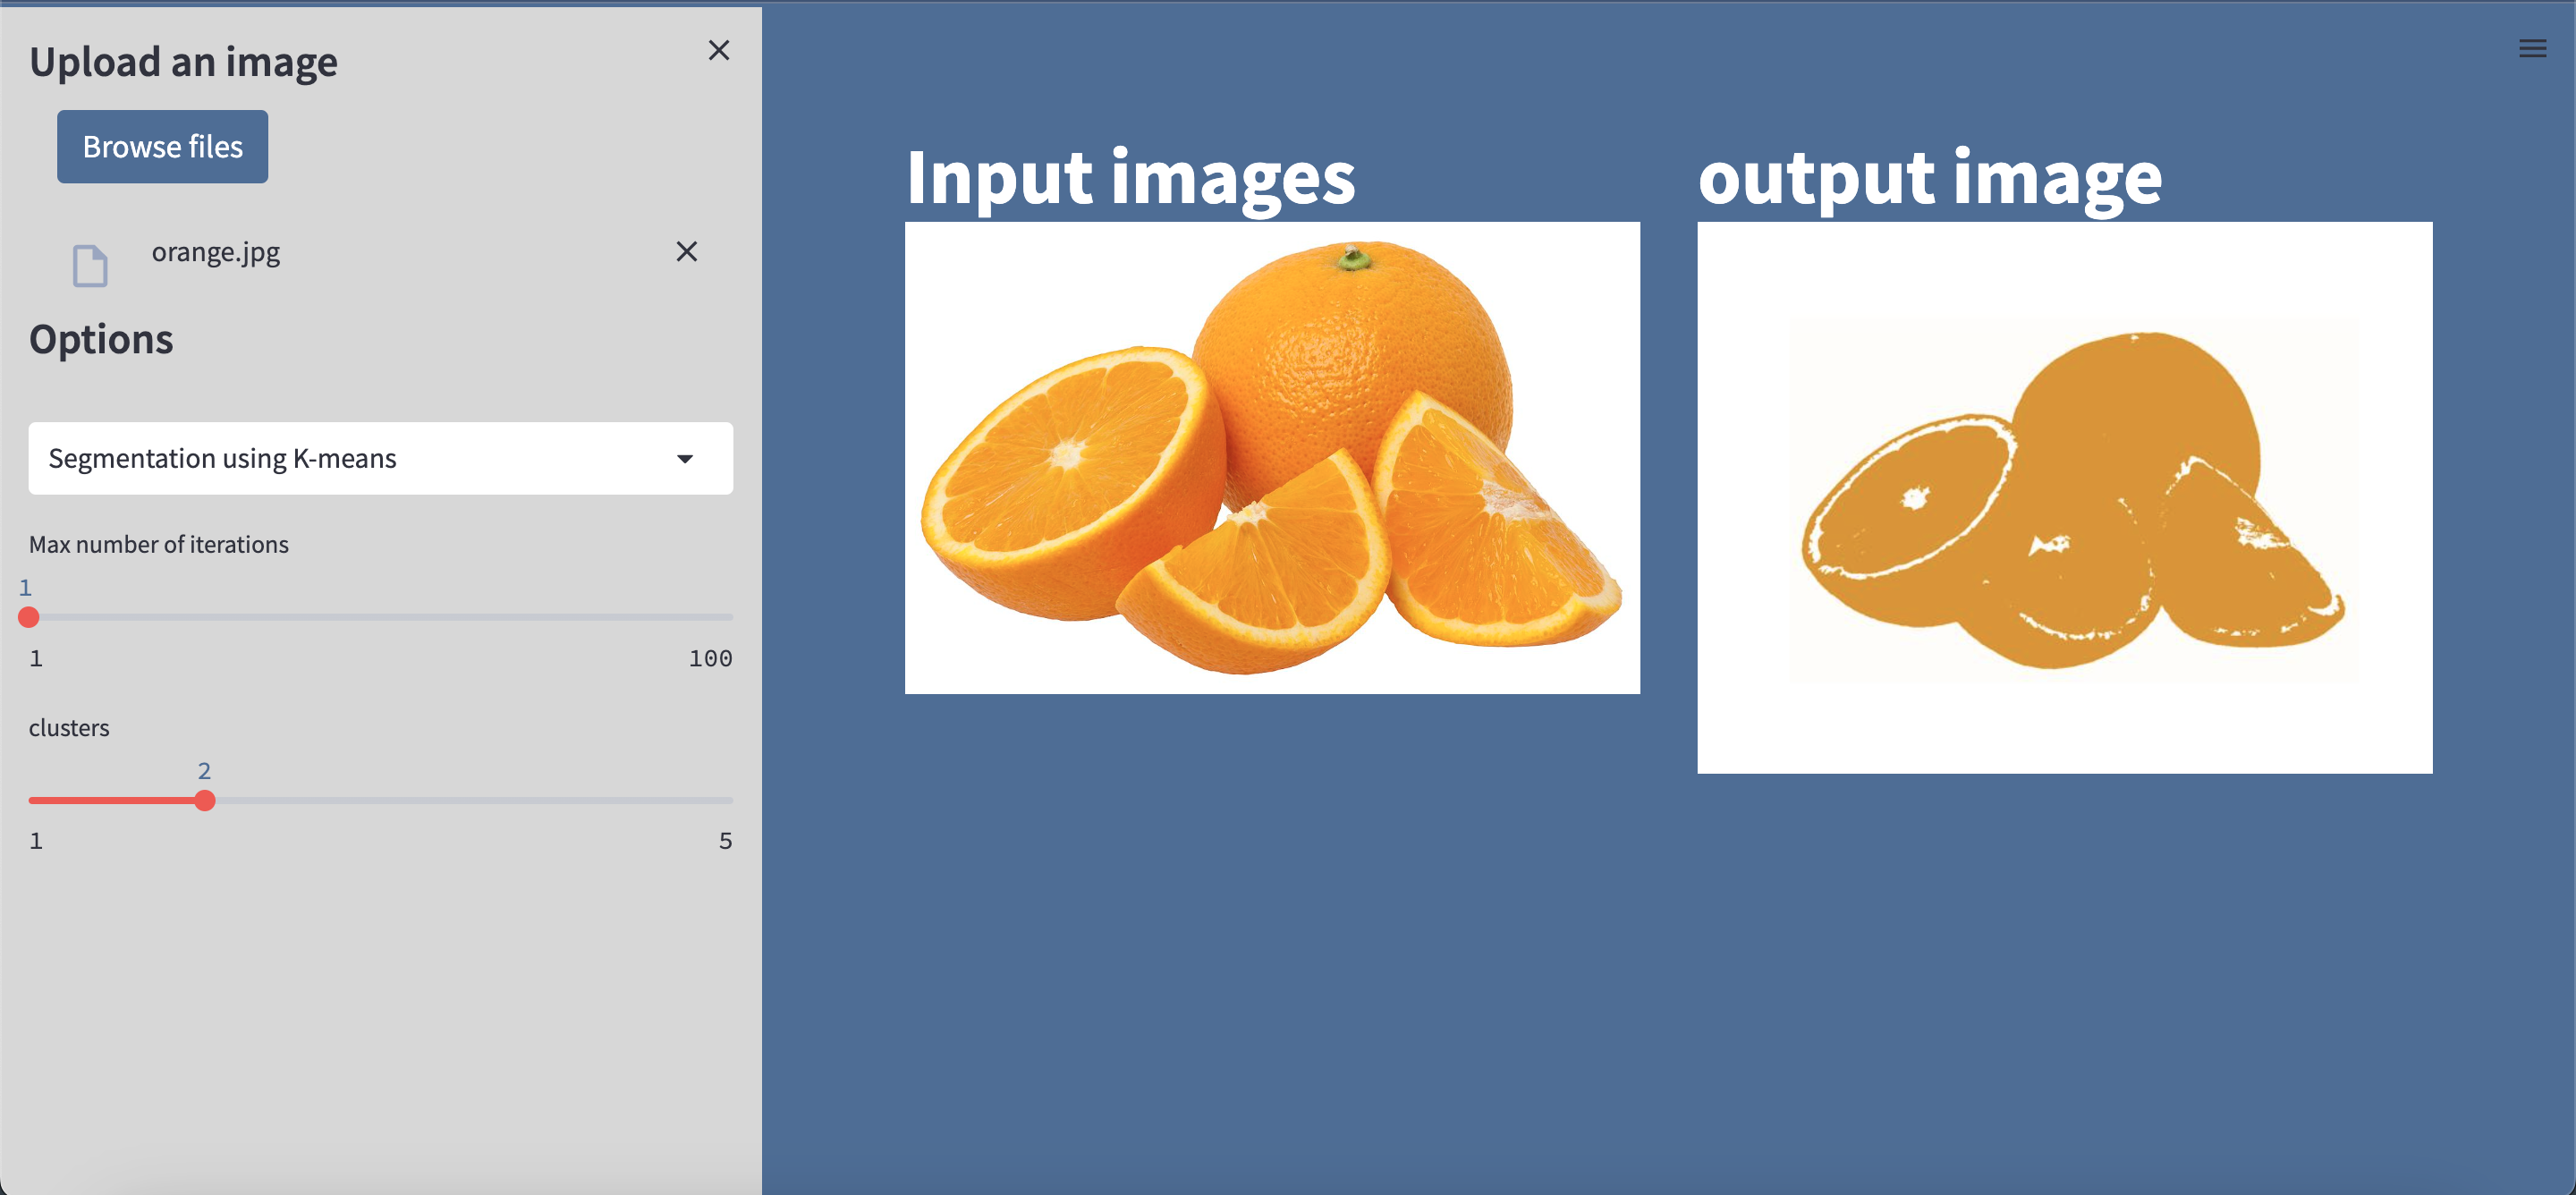This screenshot has width=2576, height=1195.
Task: Open the hamburger menu at top right
Action: pos(2531,48)
